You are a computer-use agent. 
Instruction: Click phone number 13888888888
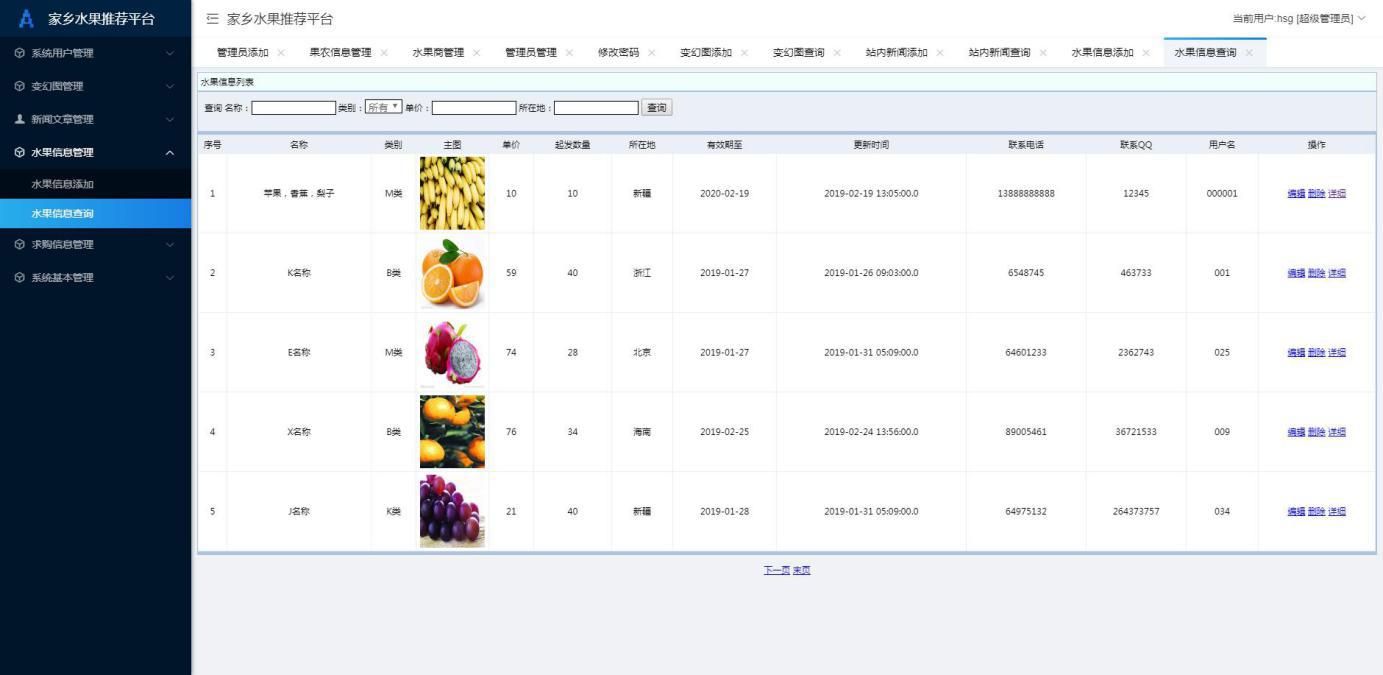point(1026,193)
